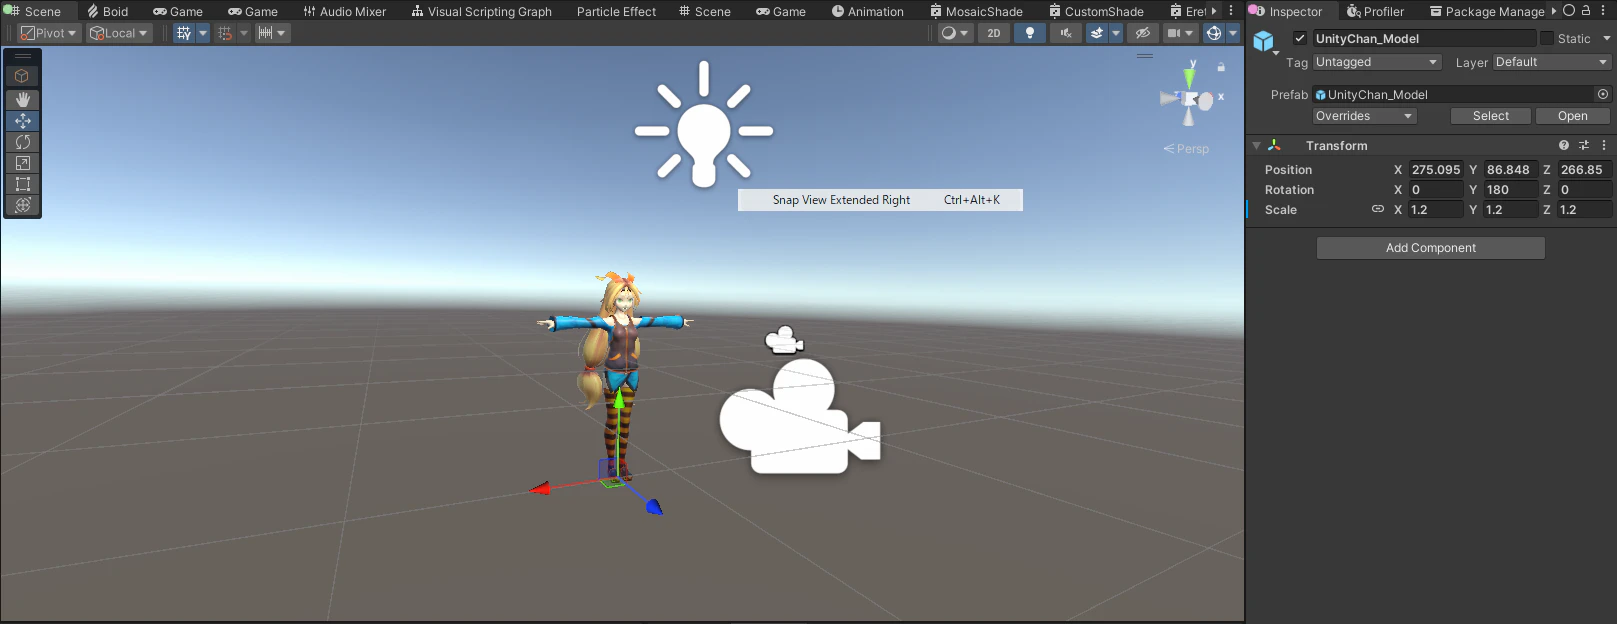Screen dimensions: 1617x624
Task: Open the Static flags dropdown arrow
Action: (1606, 38)
